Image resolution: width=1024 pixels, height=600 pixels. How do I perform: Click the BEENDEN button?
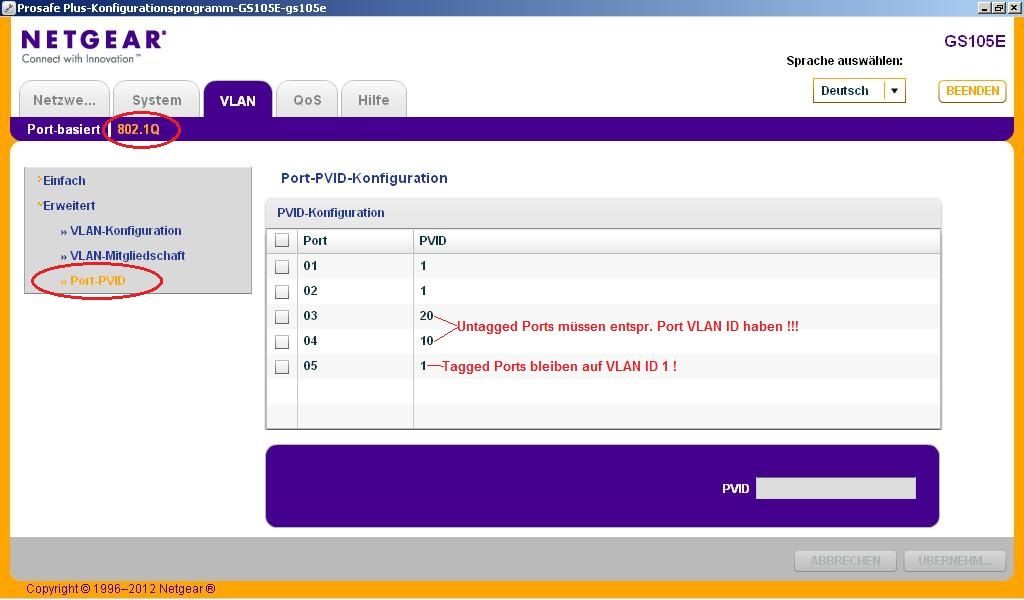[972, 91]
